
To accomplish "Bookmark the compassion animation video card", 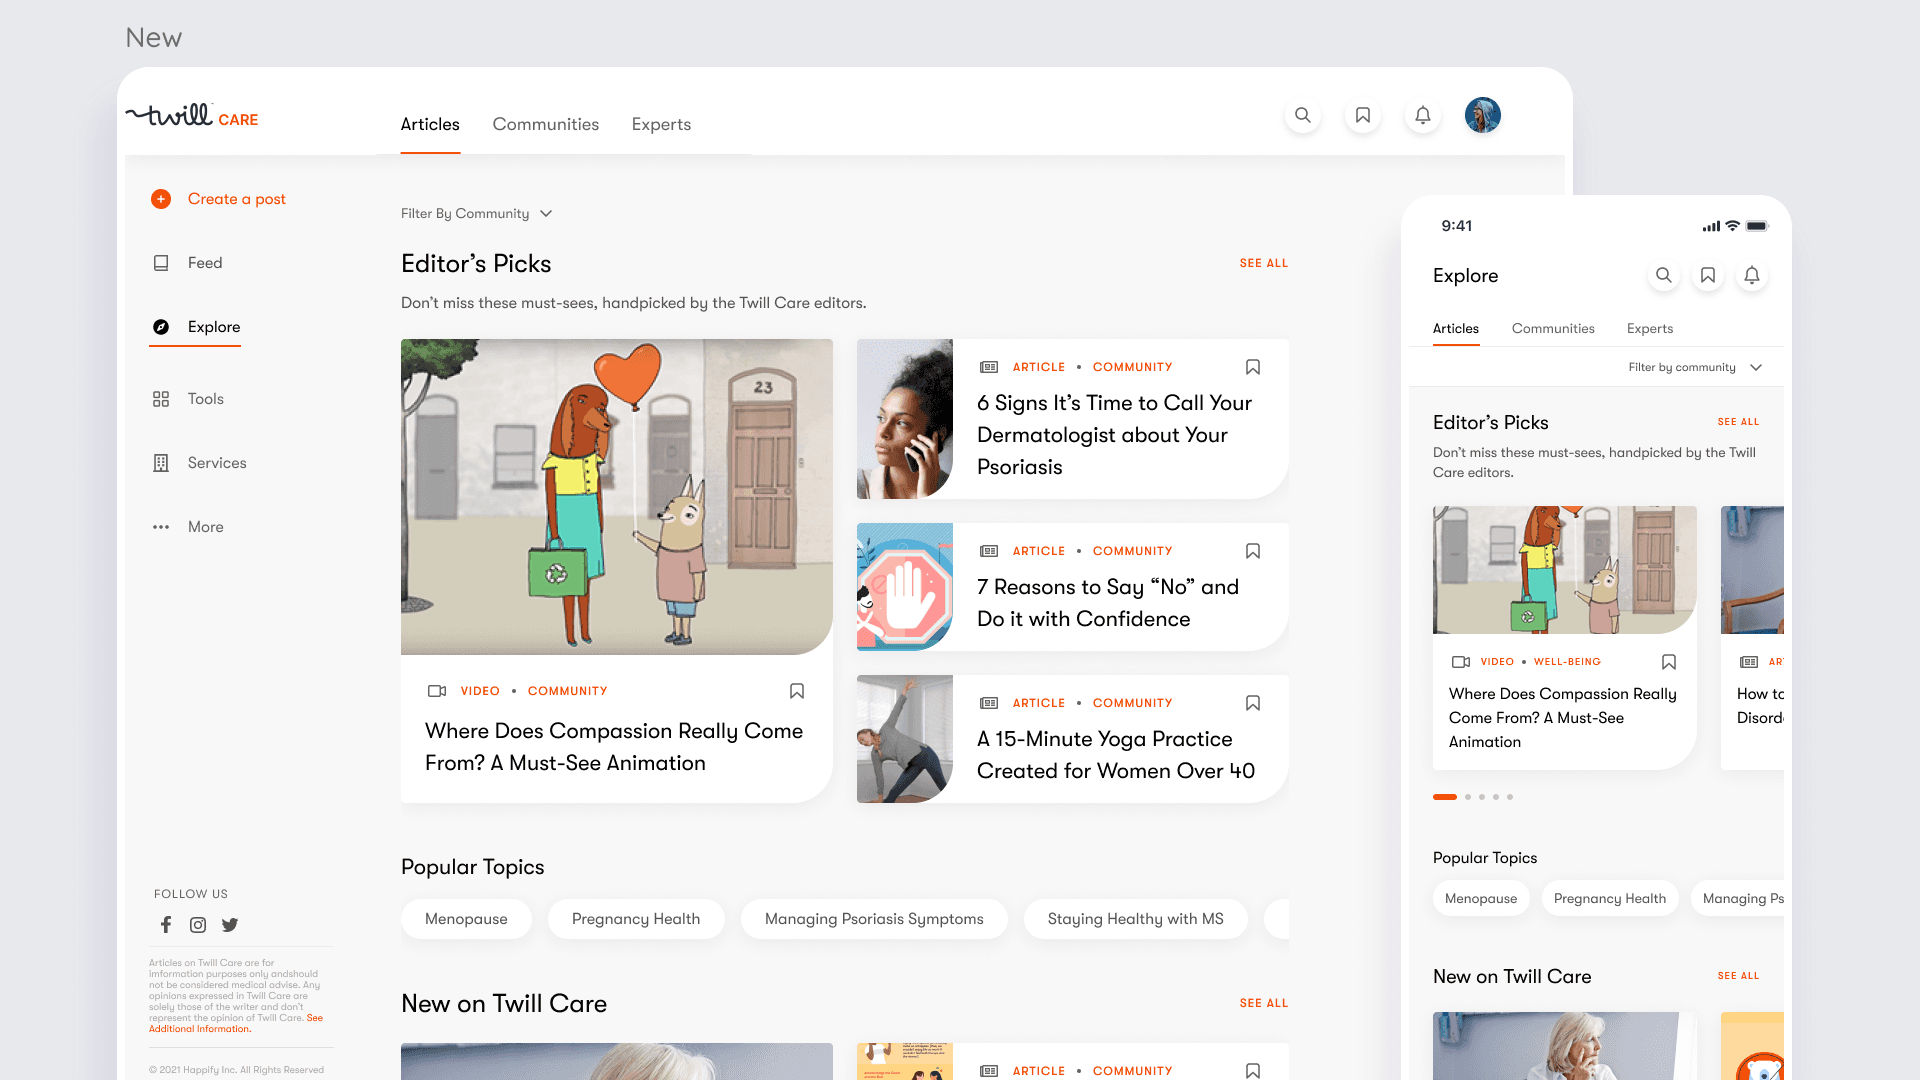I will click(x=796, y=691).
